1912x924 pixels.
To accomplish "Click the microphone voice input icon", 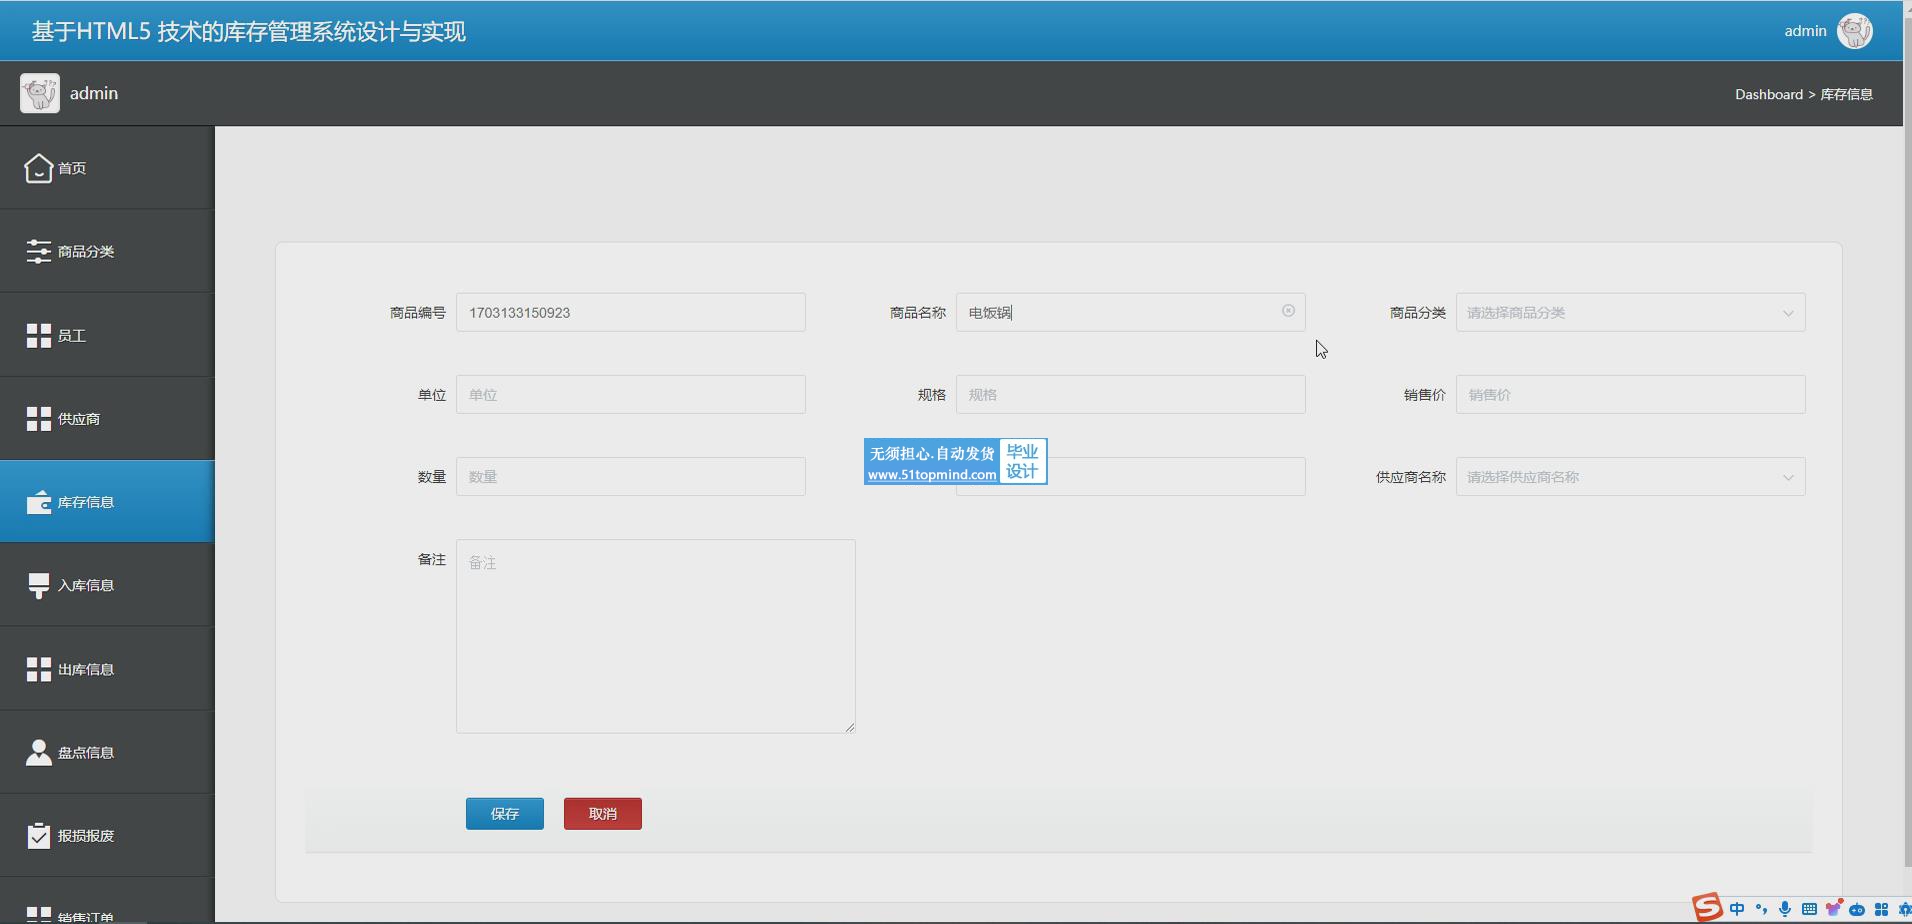I will pos(1785,909).
